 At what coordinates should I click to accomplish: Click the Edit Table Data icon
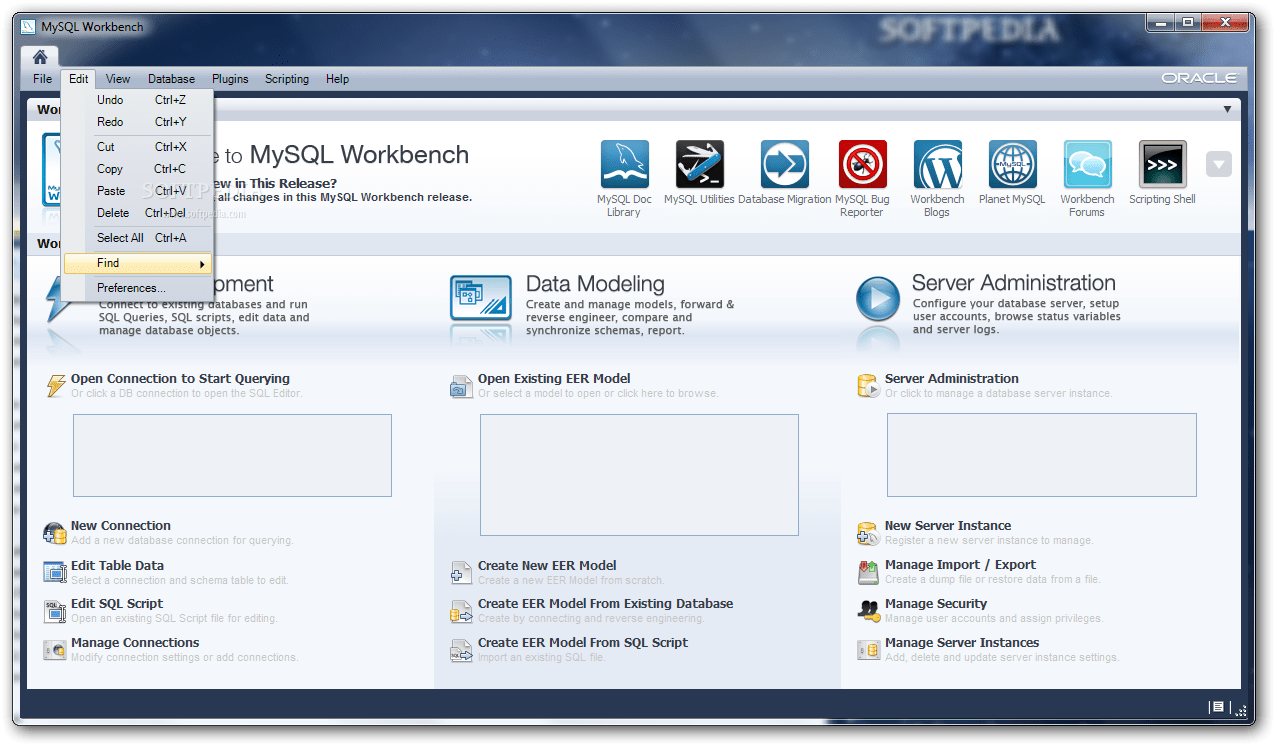pyautogui.click(x=55, y=572)
